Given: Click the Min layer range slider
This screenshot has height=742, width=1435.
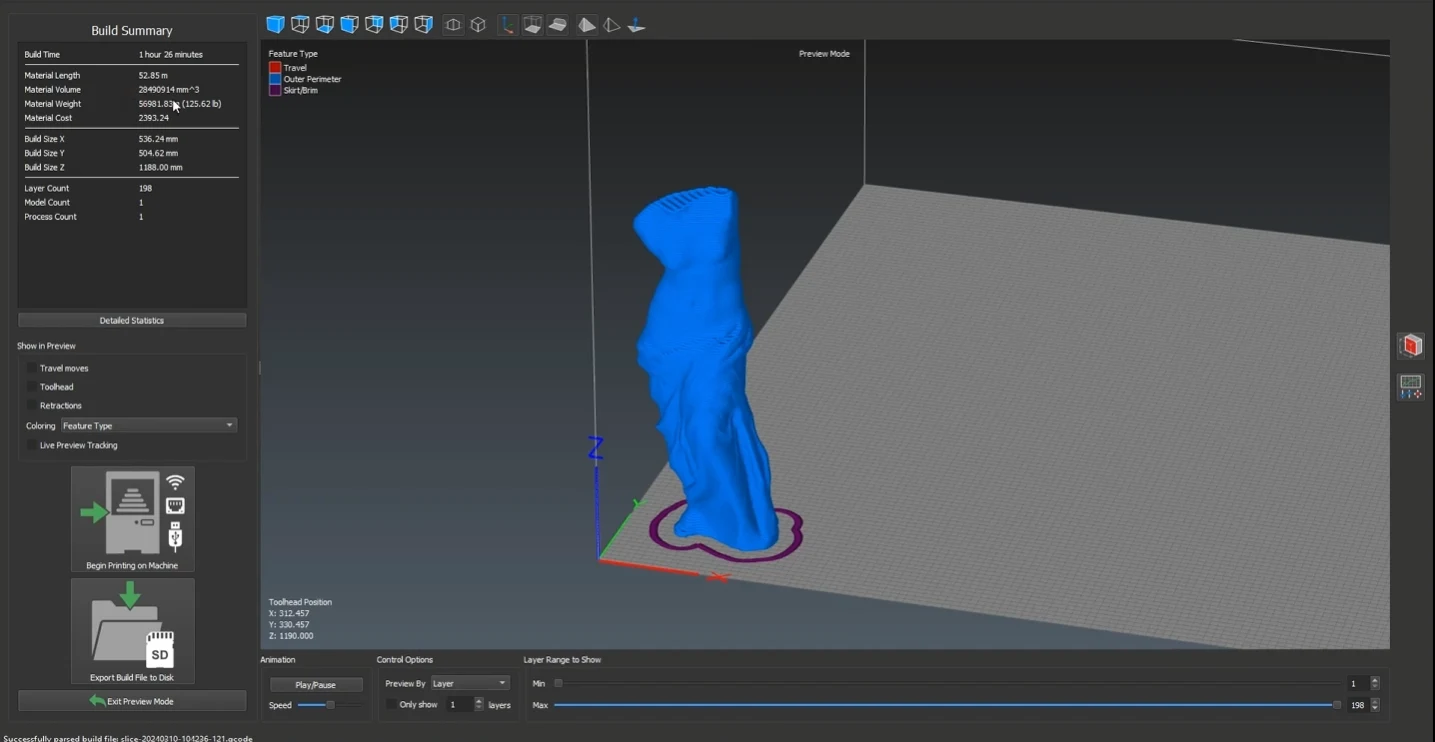Looking at the screenshot, I should pos(946,684).
